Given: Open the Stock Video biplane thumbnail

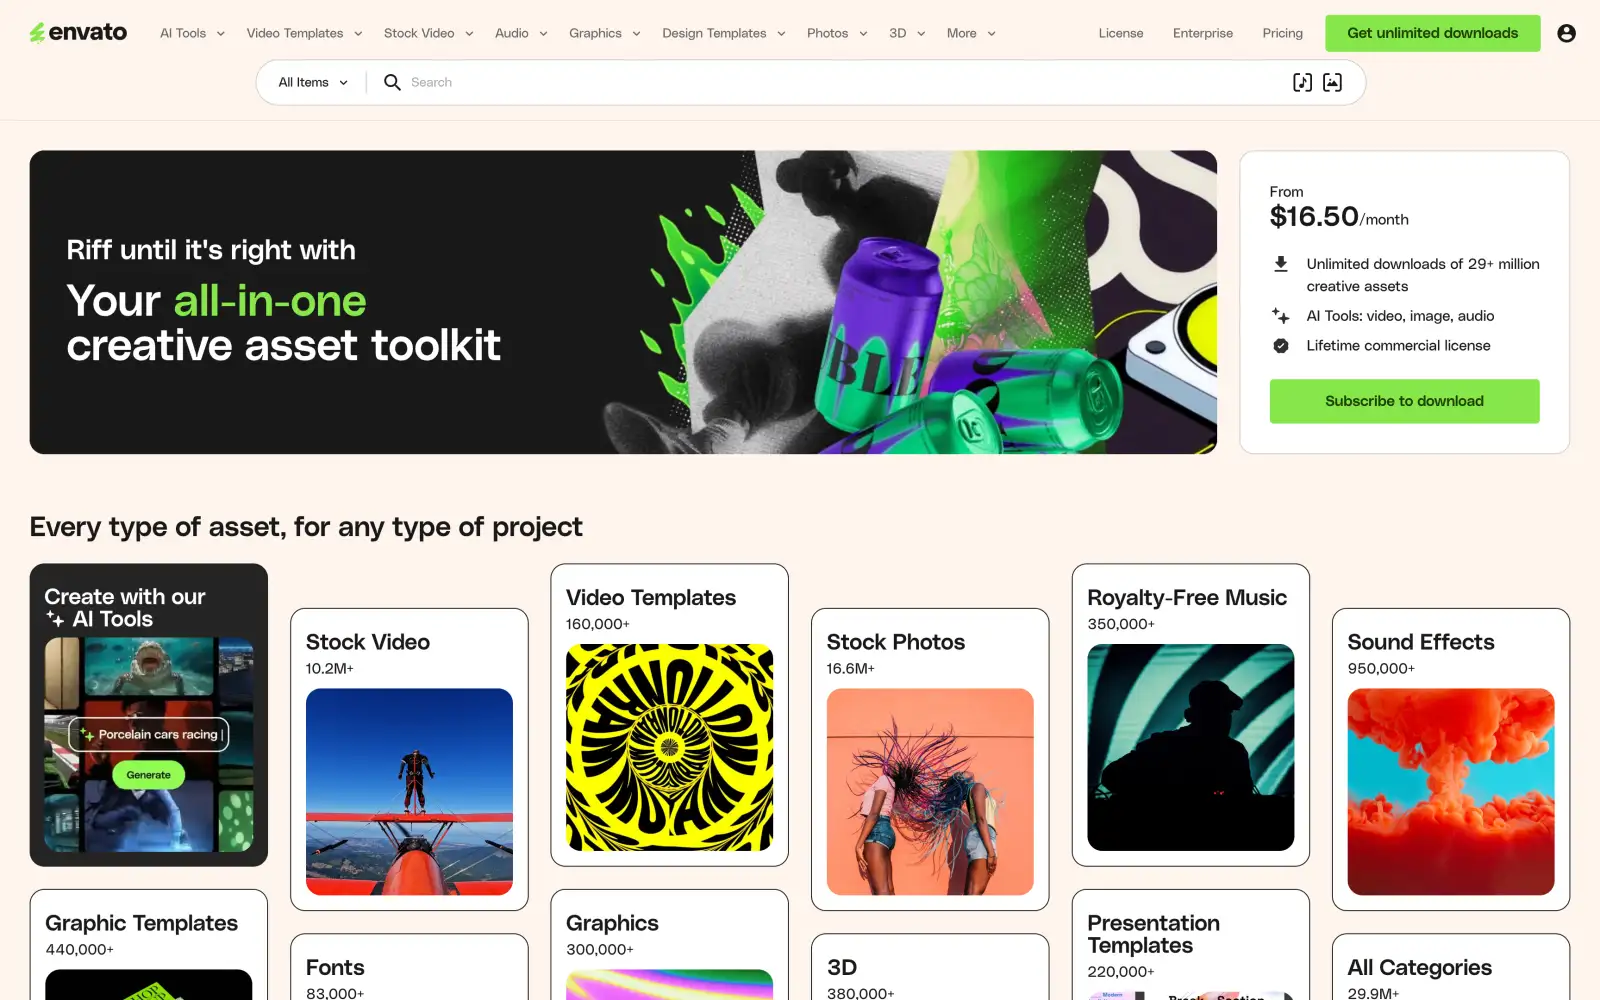Looking at the screenshot, I should pyautogui.click(x=409, y=792).
